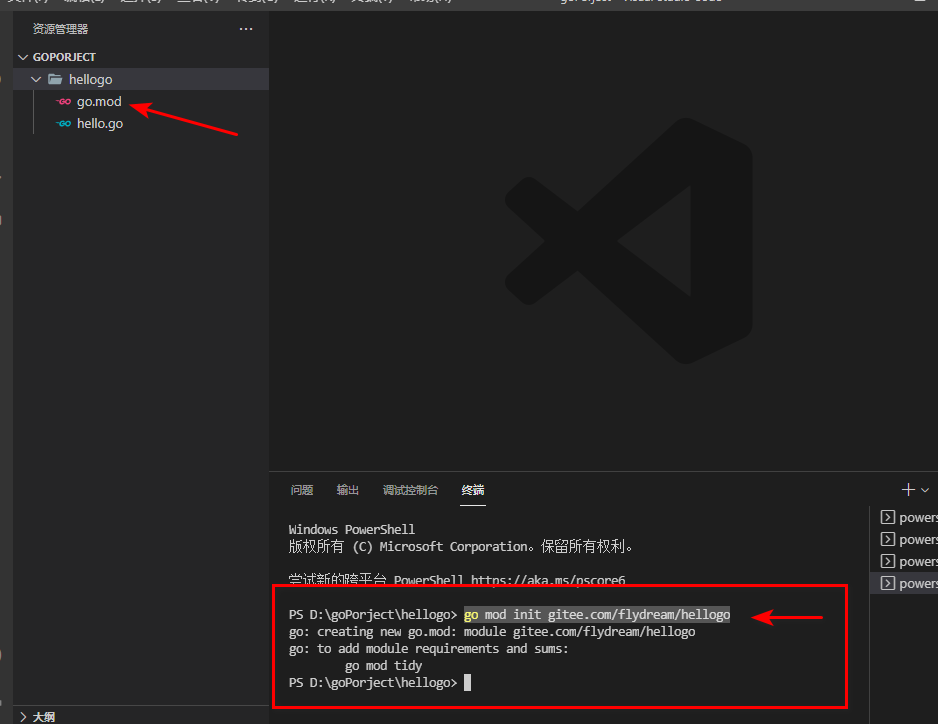Open the 调试控制台 tab
Image resolution: width=938 pixels, height=724 pixels.
click(410, 490)
